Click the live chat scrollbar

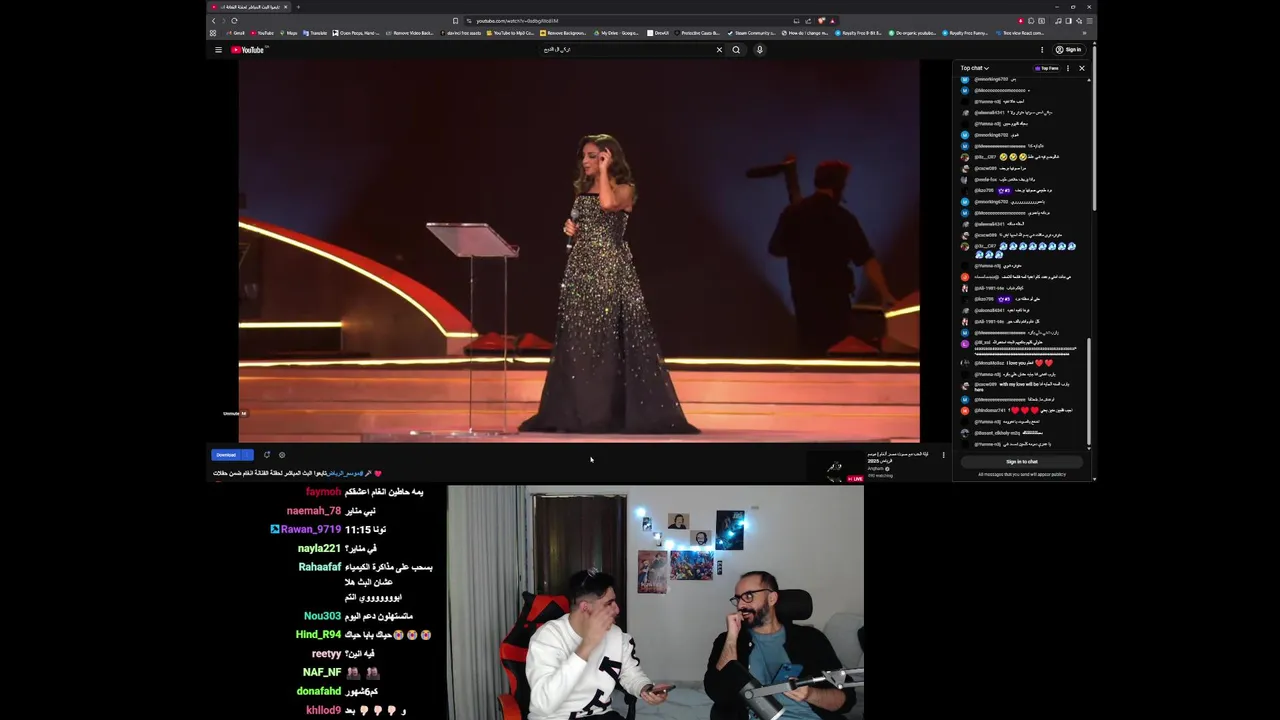(1089, 390)
